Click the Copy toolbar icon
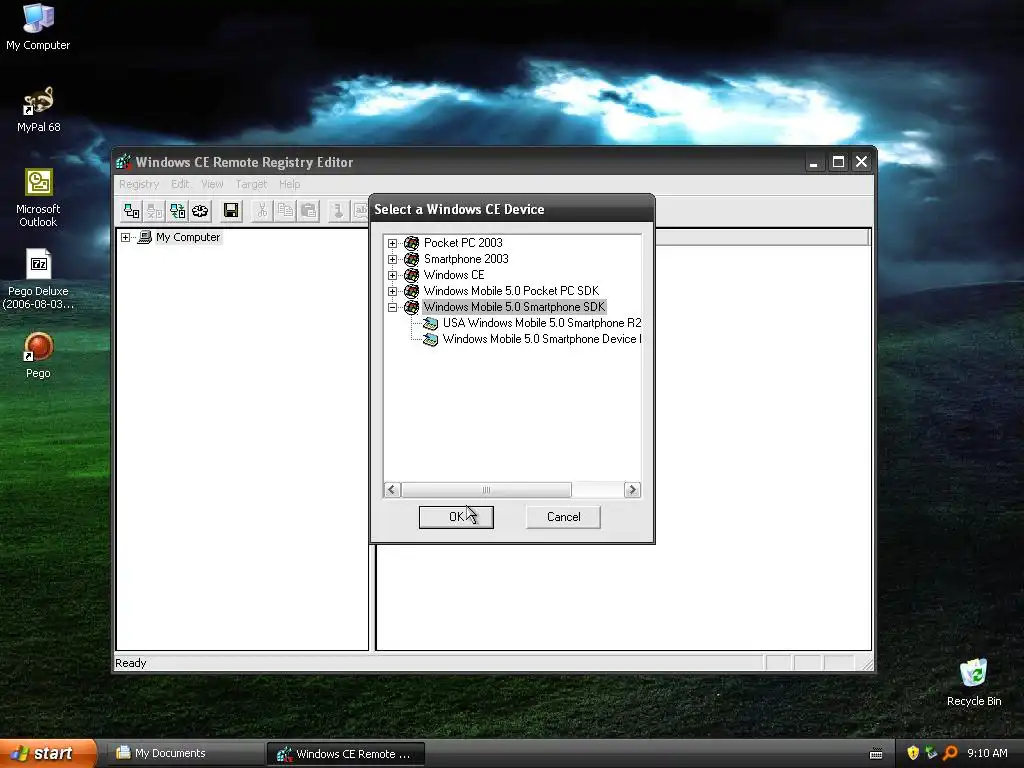 pyautogui.click(x=285, y=210)
